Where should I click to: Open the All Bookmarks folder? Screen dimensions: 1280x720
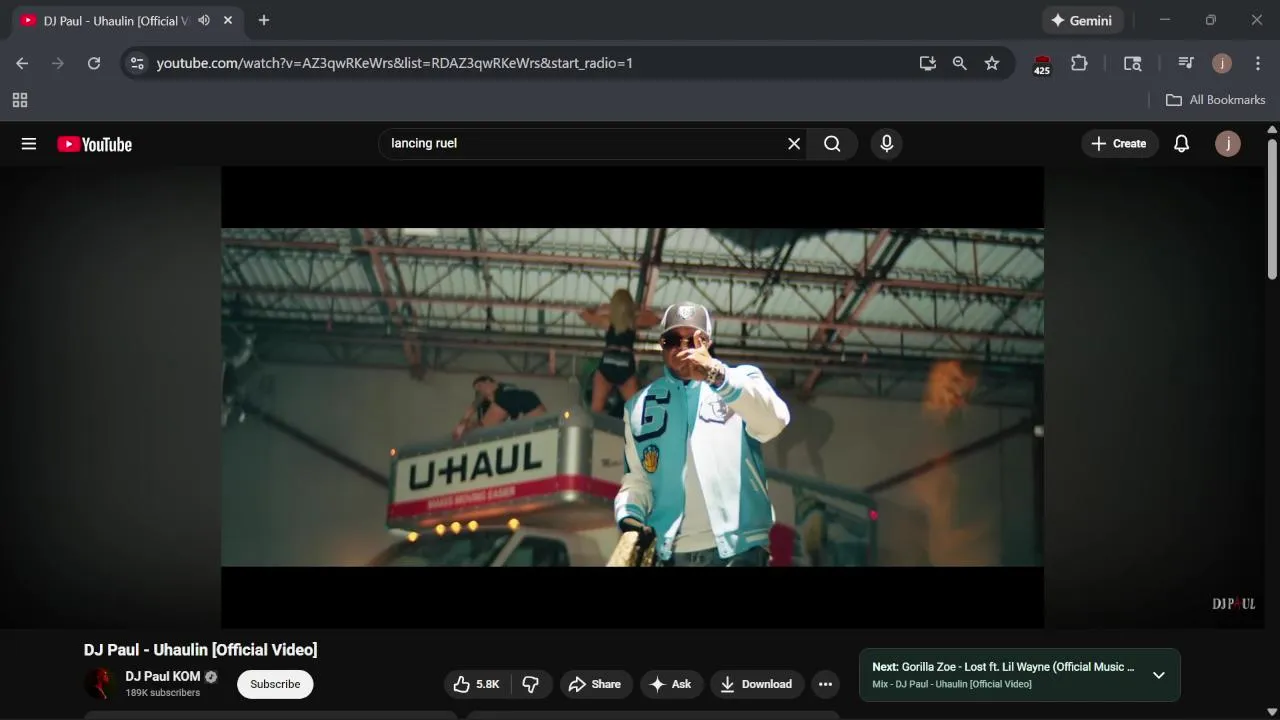point(1216,100)
